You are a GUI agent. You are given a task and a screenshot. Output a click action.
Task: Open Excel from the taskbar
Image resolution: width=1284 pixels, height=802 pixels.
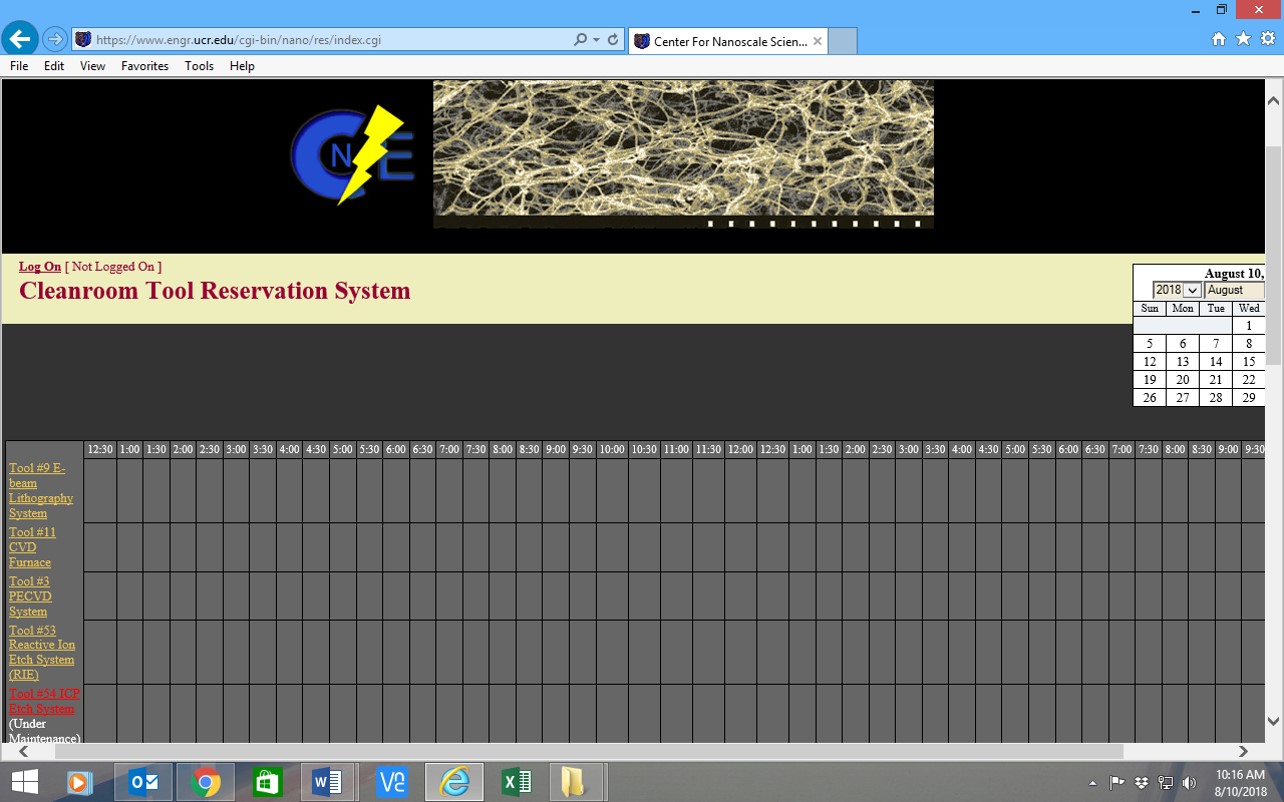tap(516, 782)
